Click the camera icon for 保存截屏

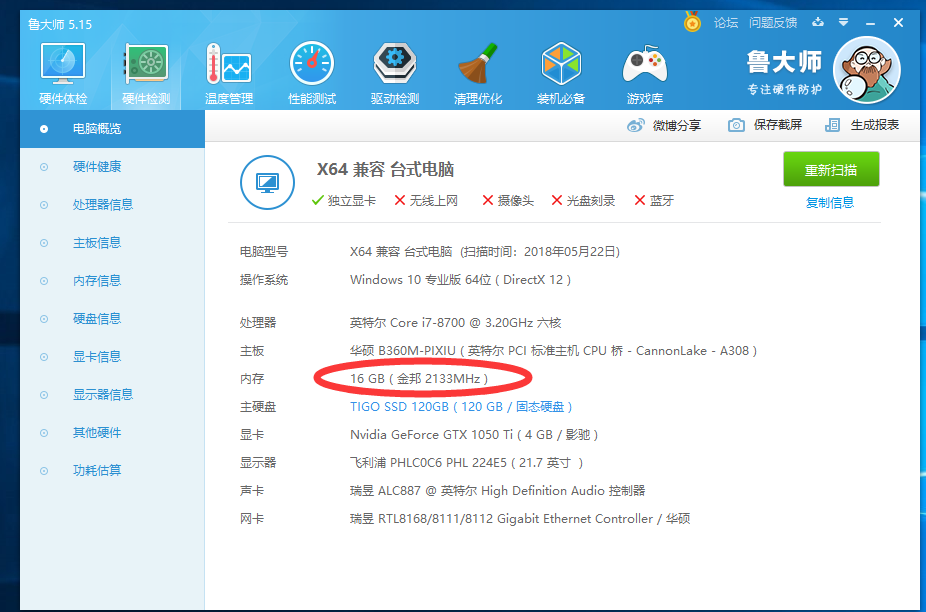pos(736,125)
